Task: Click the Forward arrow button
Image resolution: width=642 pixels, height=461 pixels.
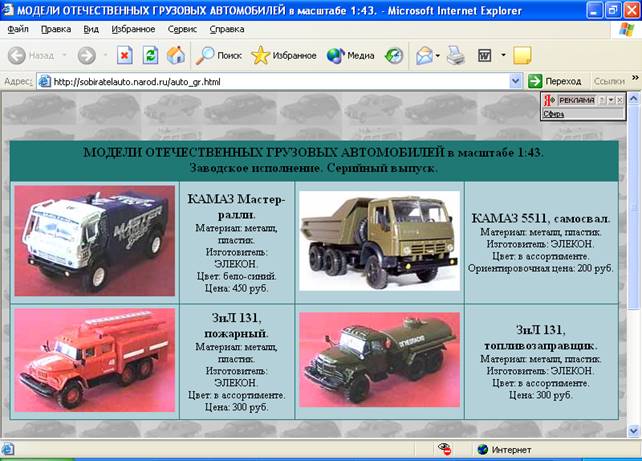Action: [x=86, y=55]
